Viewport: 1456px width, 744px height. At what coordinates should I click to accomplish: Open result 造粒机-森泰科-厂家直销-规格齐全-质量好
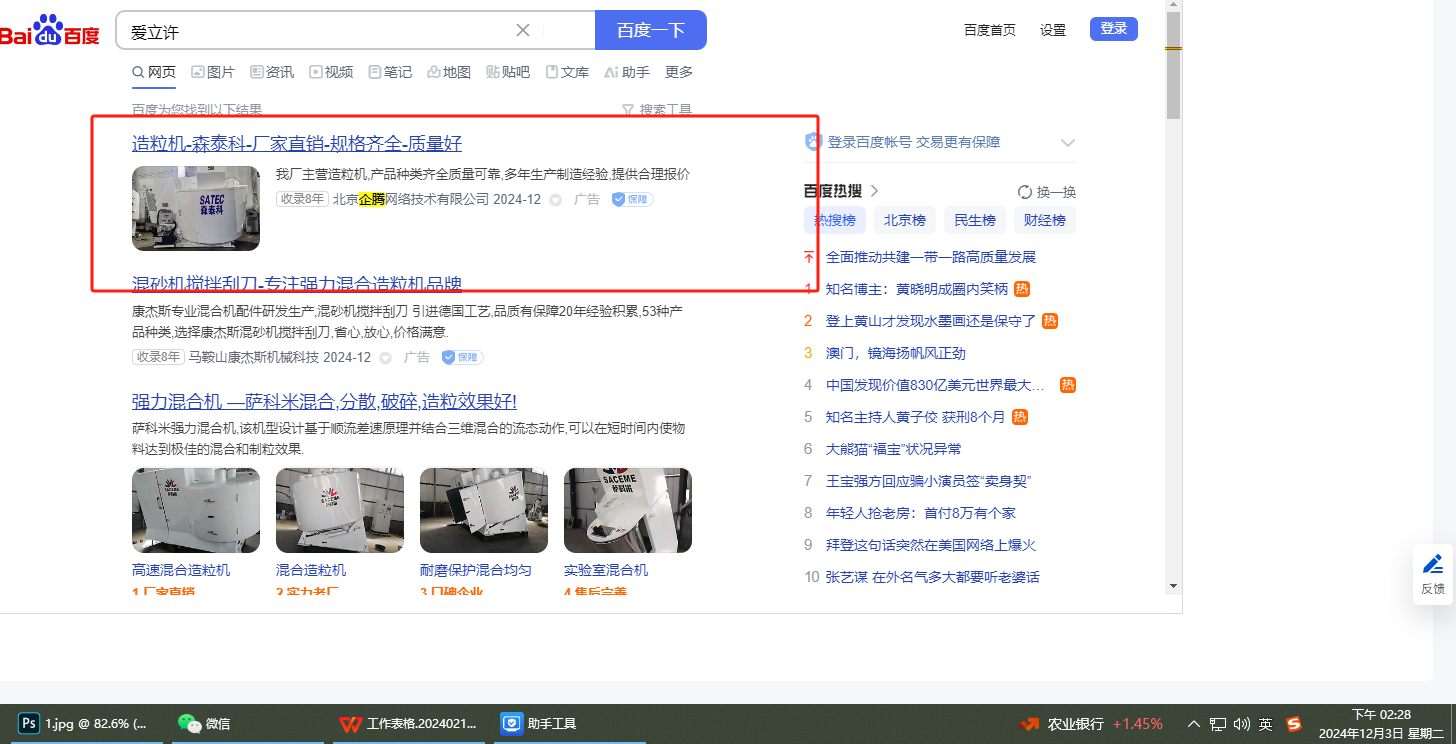tap(297, 143)
